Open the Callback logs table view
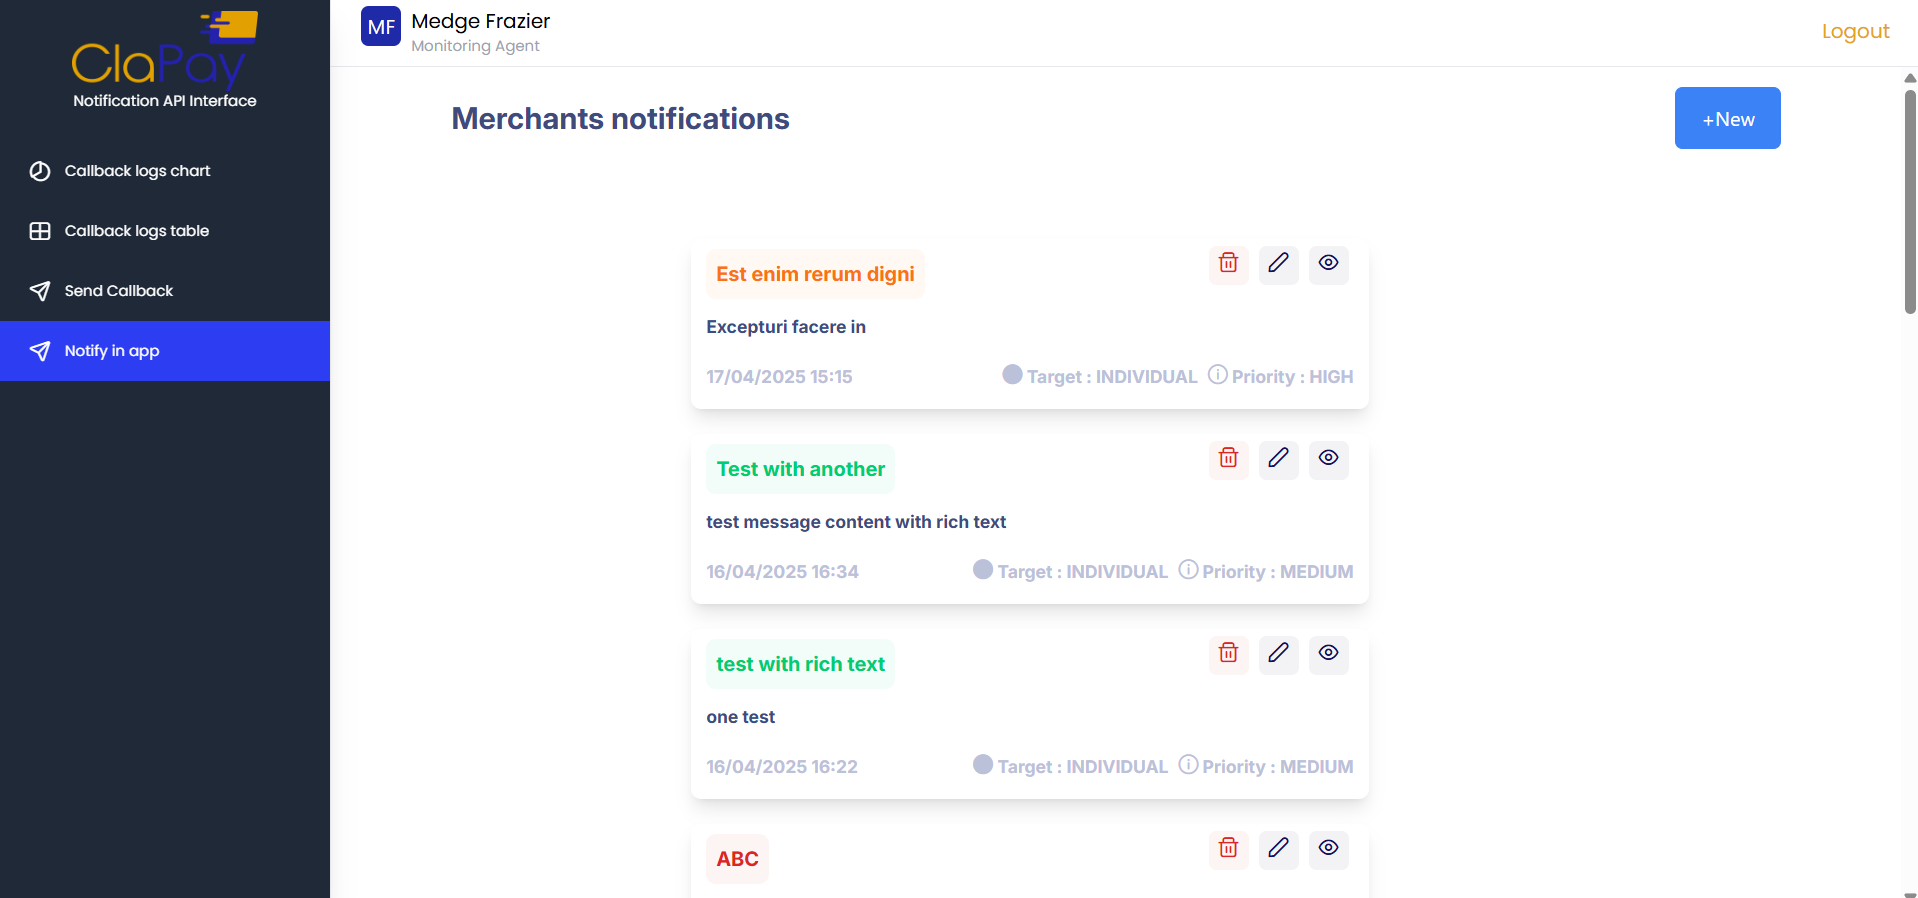The height and width of the screenshot is (898, 1918). (136, 231)
